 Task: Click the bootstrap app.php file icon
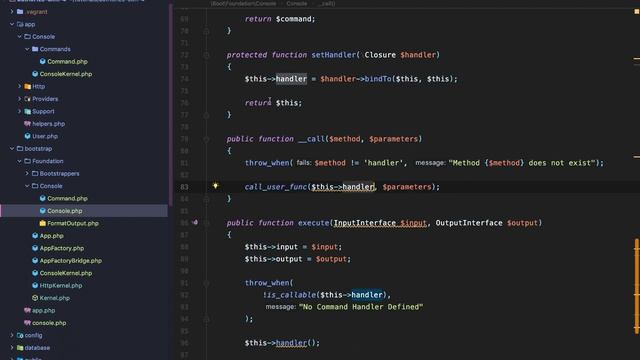point(27,310)
